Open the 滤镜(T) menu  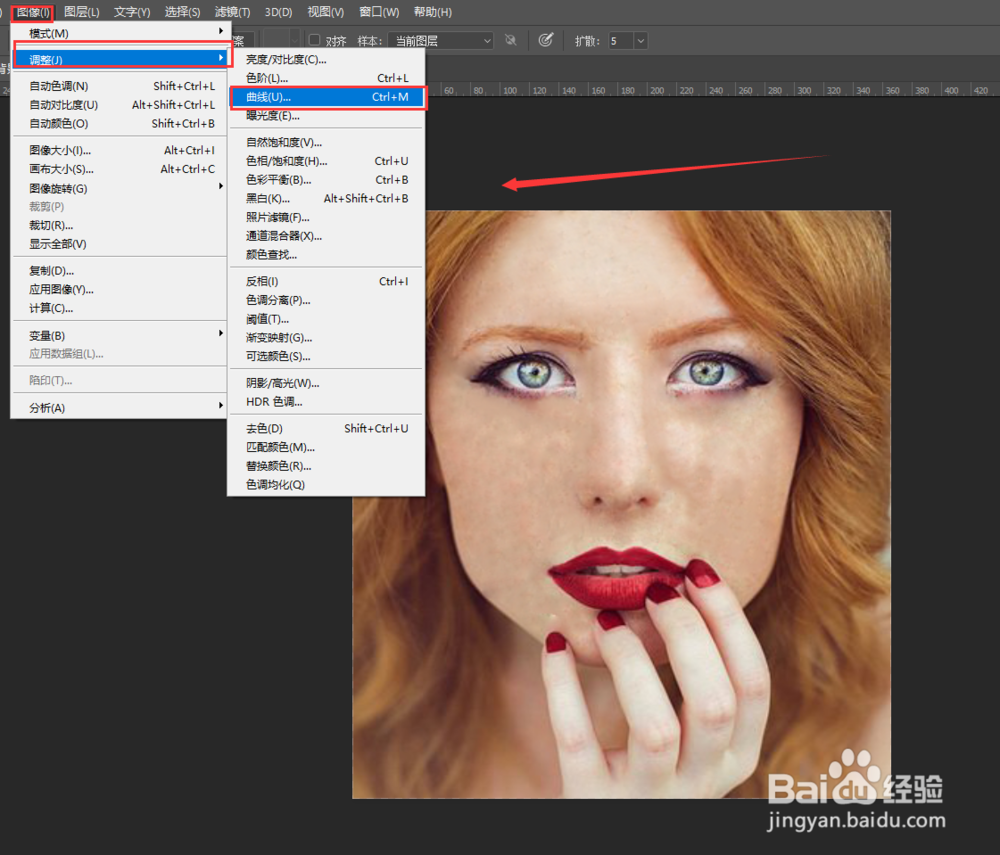click(x=232, y=12)
